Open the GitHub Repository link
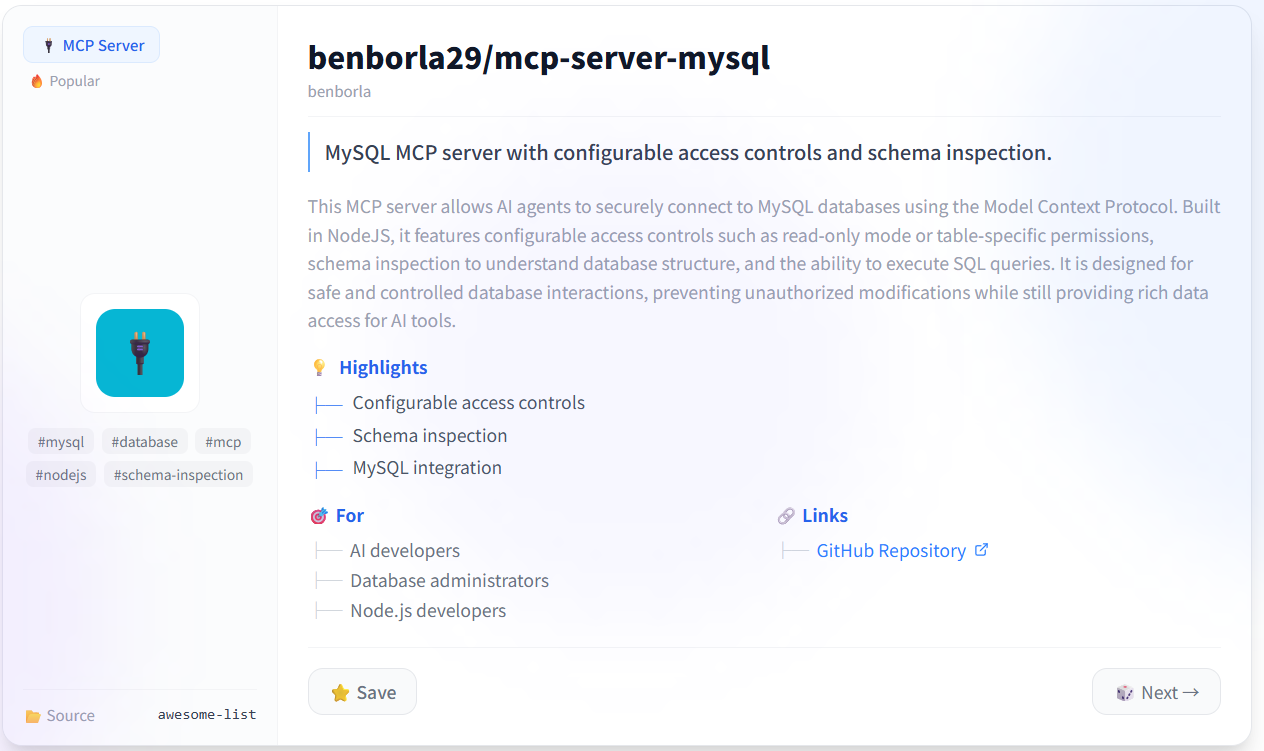1264x751 pixels. 891,551
